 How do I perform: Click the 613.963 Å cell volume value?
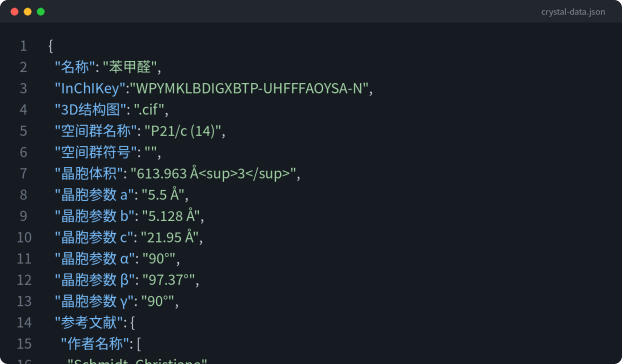click(213, 174)
